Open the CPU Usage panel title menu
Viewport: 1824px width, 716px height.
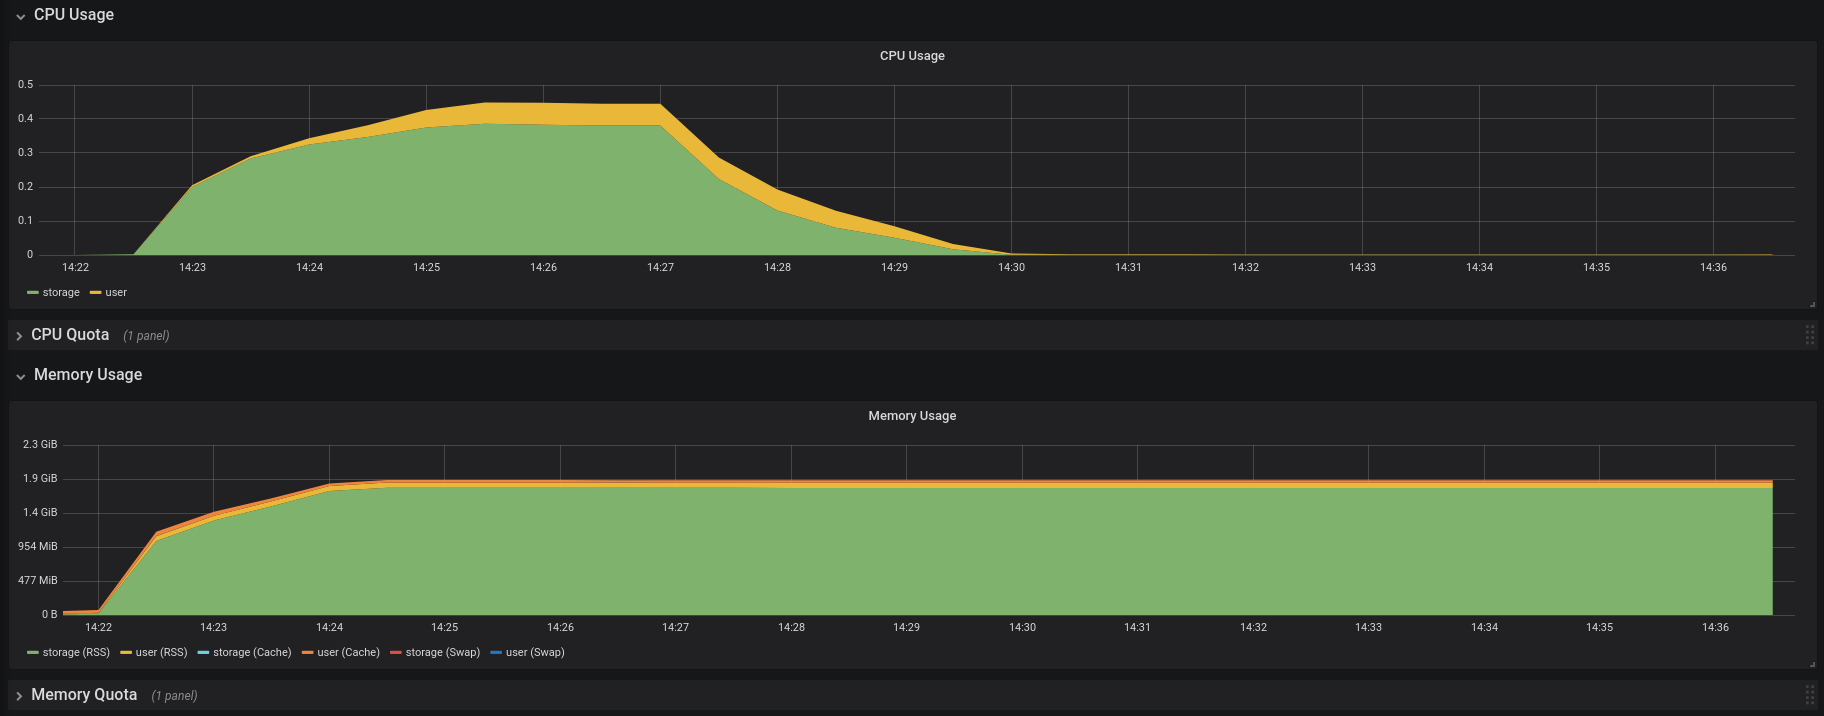[x=912, y=56]
